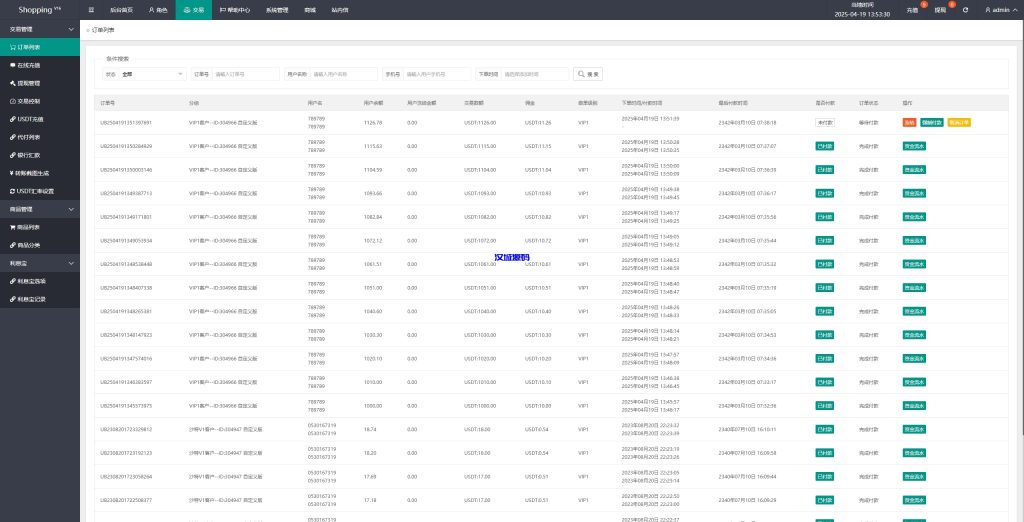
Task: Click the 充值 notification with badge in header
Action: [912, 9]
